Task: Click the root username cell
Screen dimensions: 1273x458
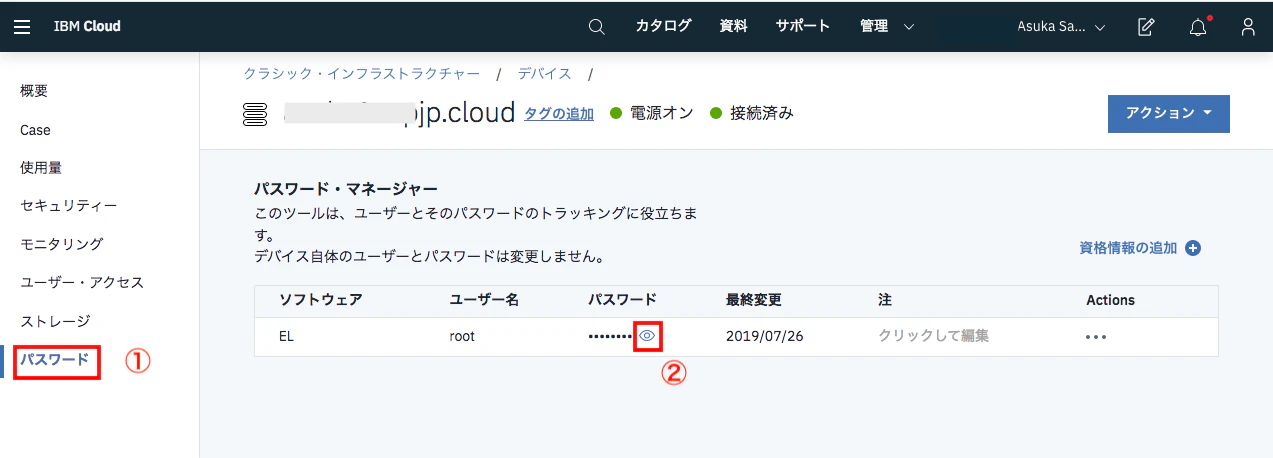Action: [x=462, y=336]
